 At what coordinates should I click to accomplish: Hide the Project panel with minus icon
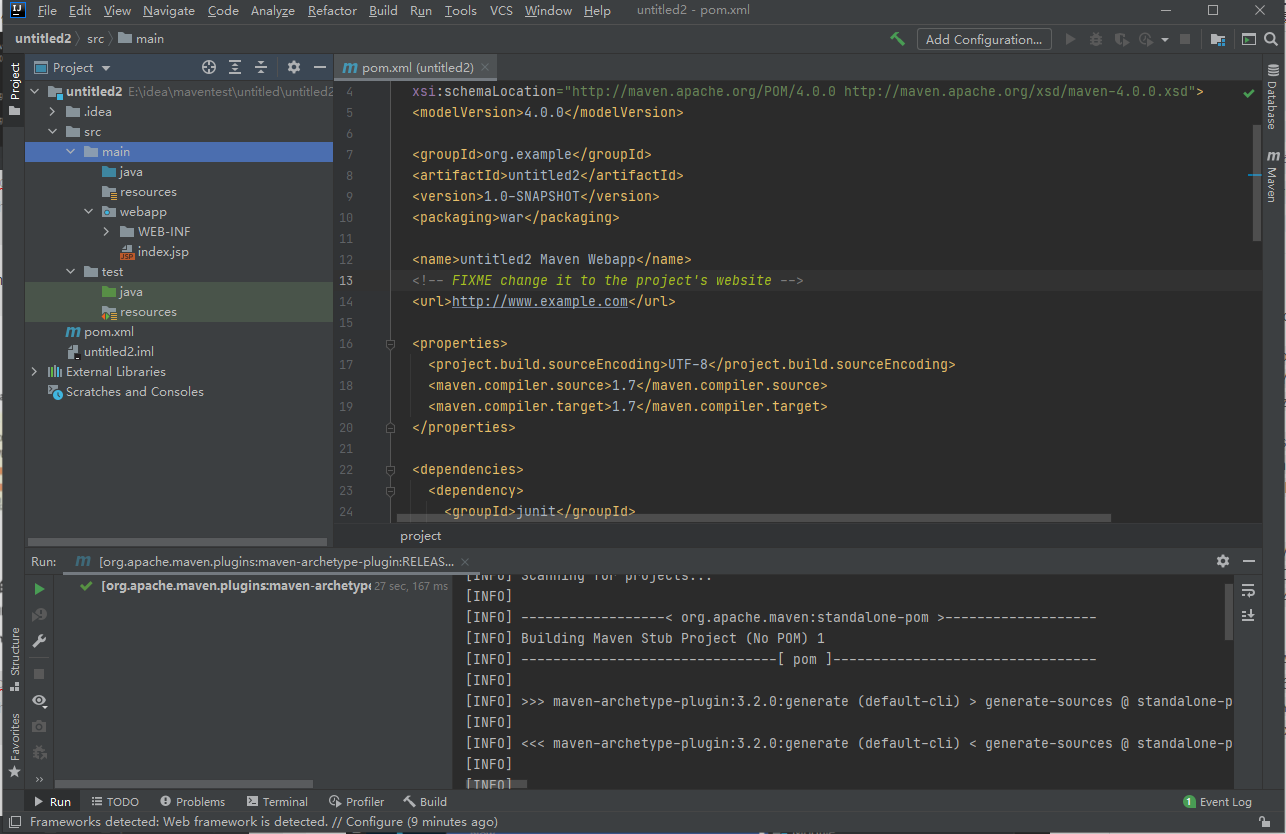tap(320, 67)
